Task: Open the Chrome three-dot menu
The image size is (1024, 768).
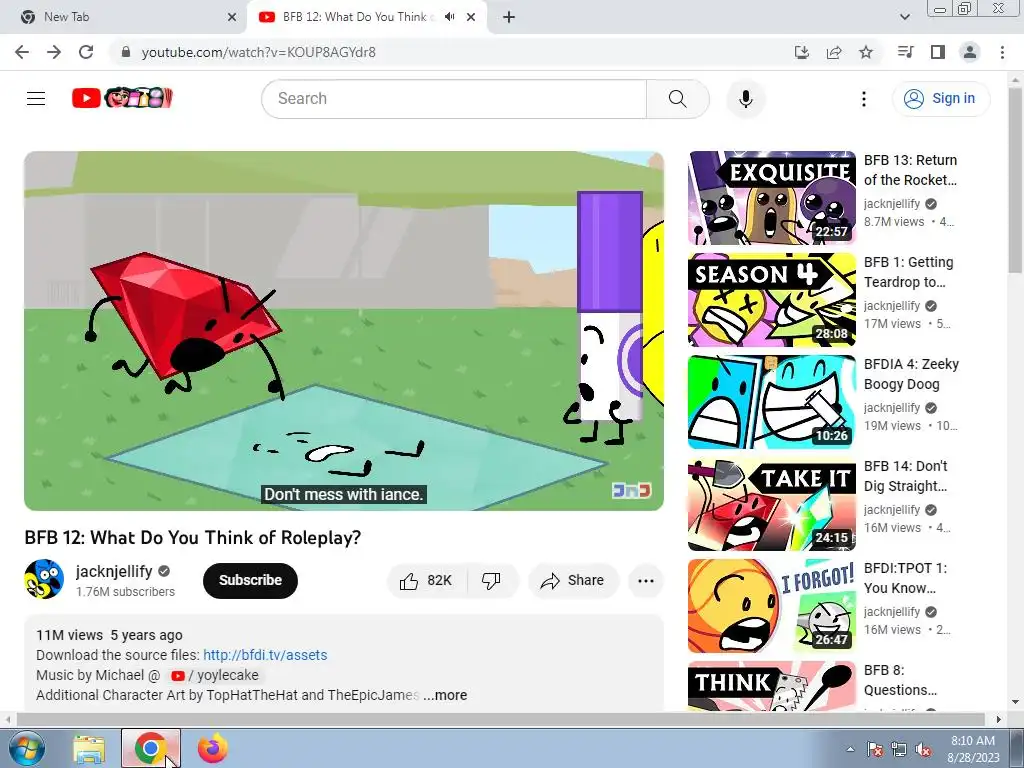Action: (x=1002, y=52)
